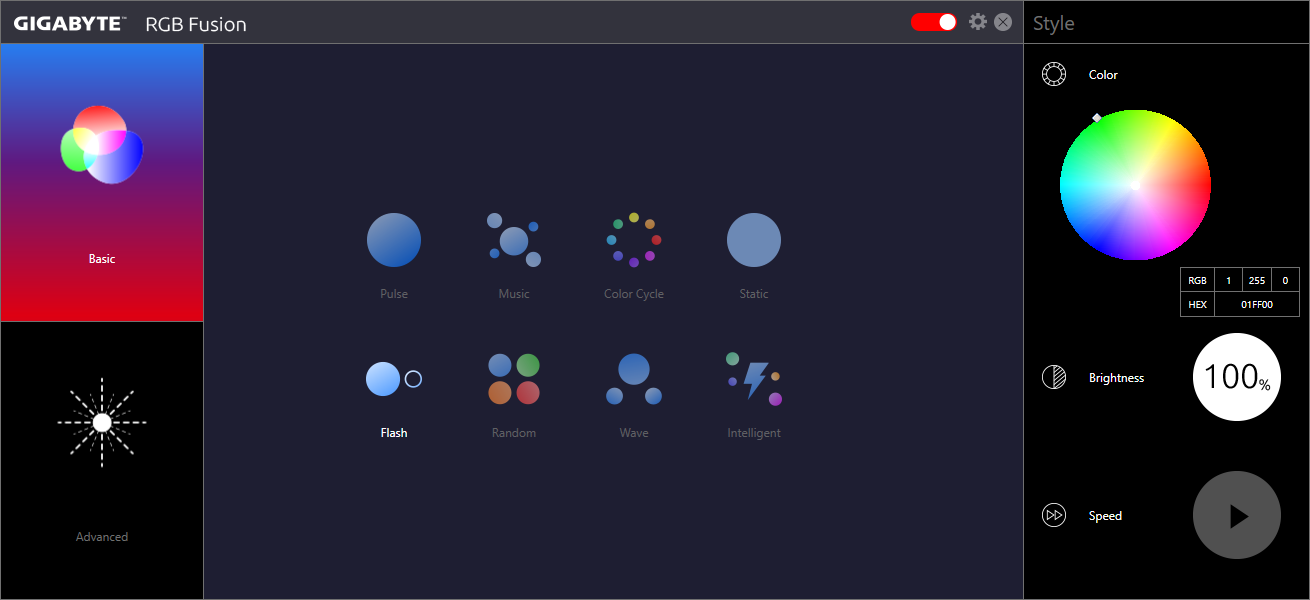The height and width of the screenshot is (600, 1310).
Task: Click the Color Cycle label text
Action: 634,294
